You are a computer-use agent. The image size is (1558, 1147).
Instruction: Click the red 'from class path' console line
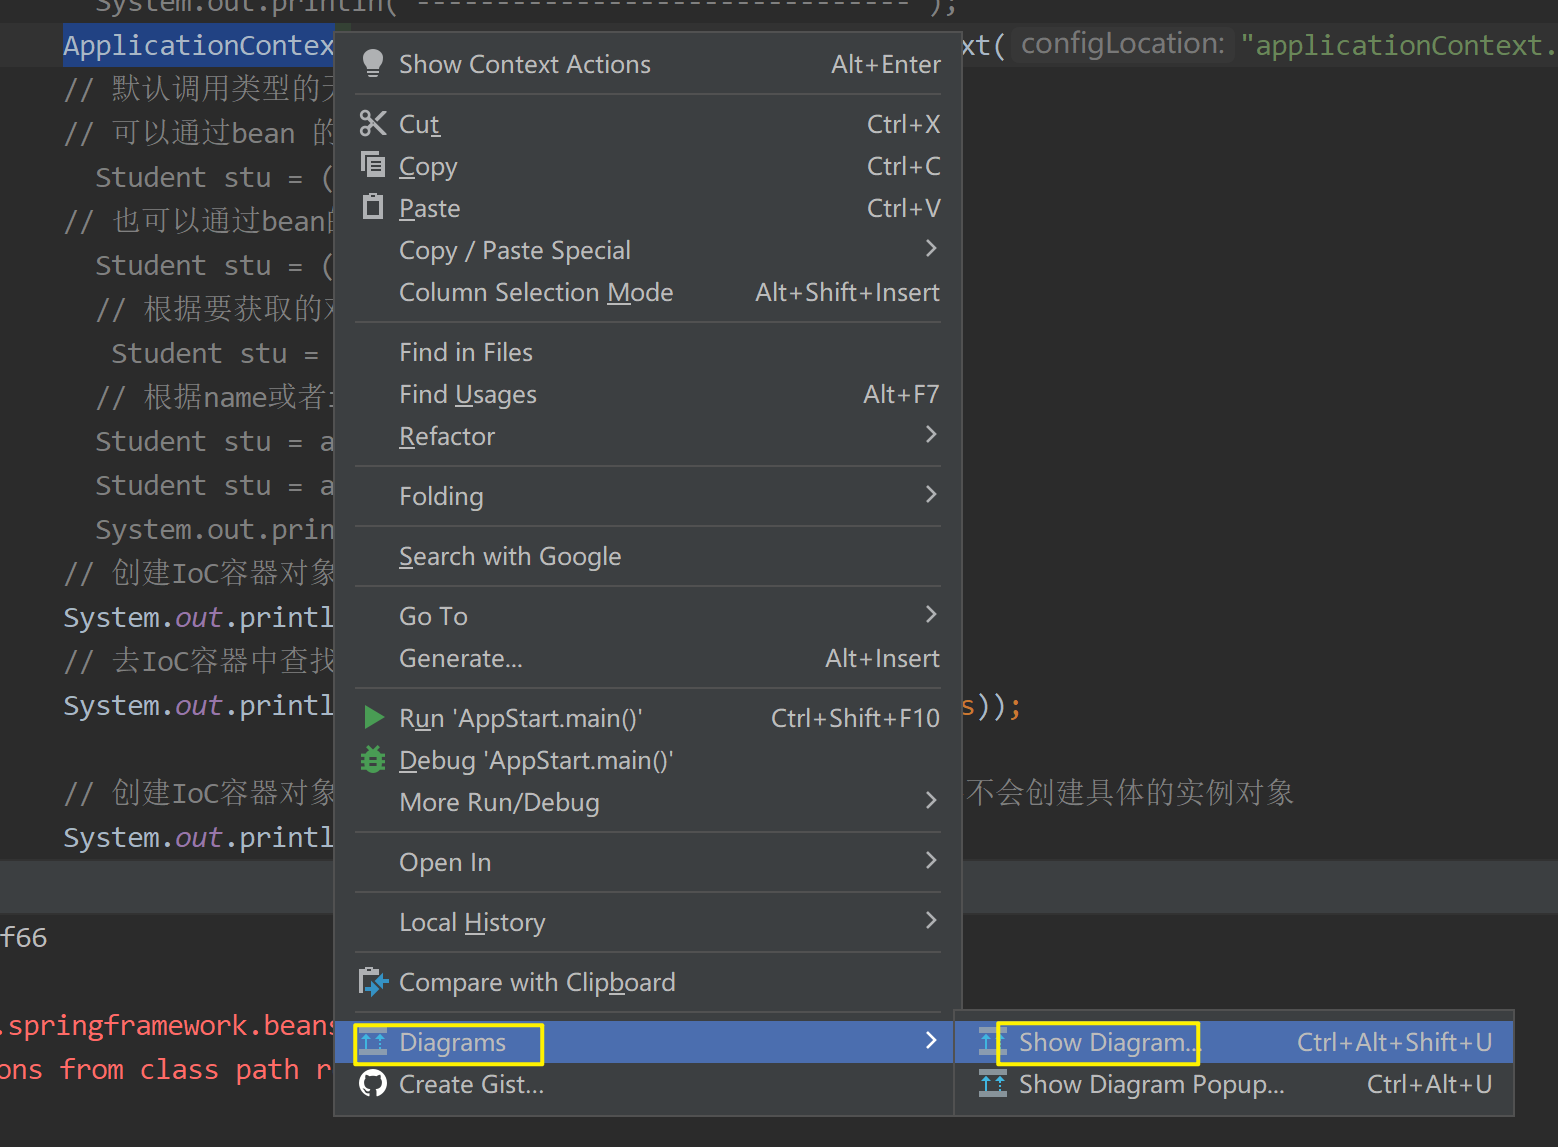167,1069
